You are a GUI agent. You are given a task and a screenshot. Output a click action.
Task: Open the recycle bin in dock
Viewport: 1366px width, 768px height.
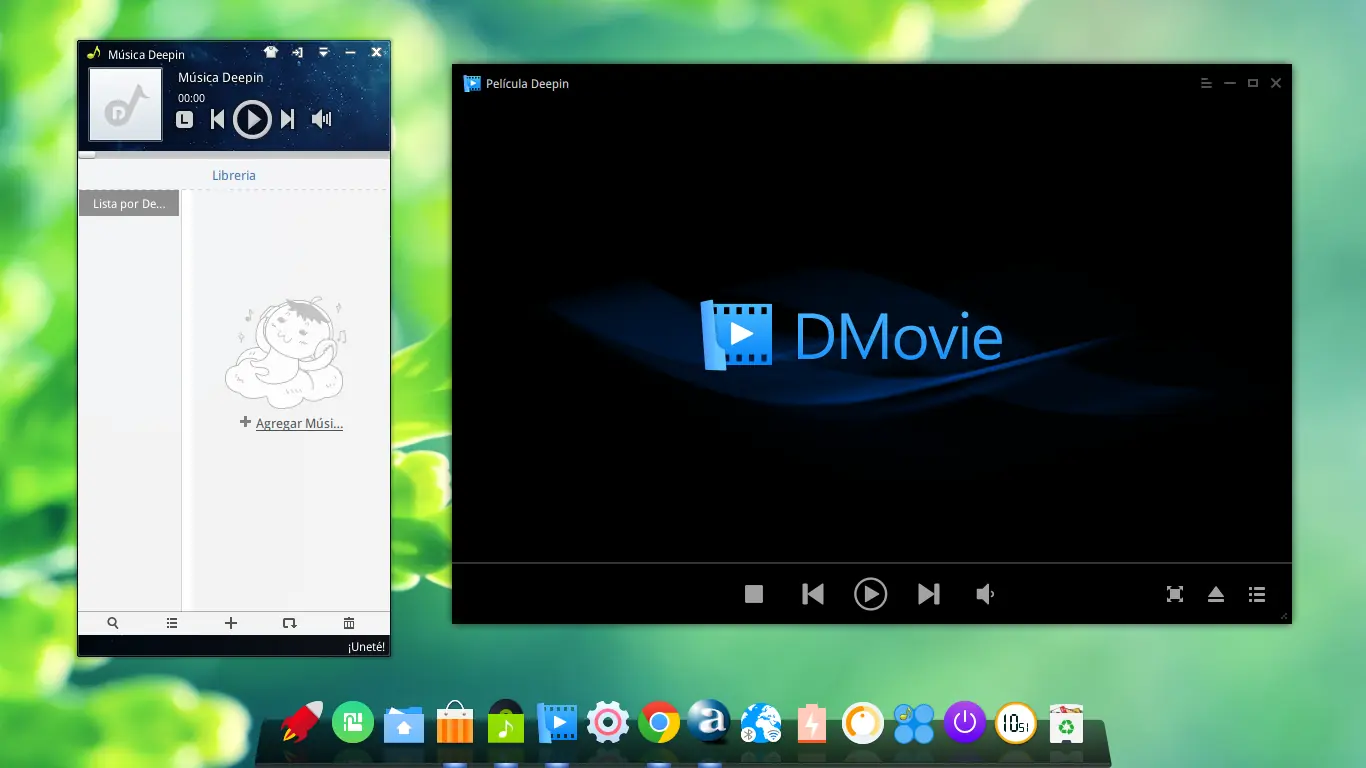[1067, 723]
